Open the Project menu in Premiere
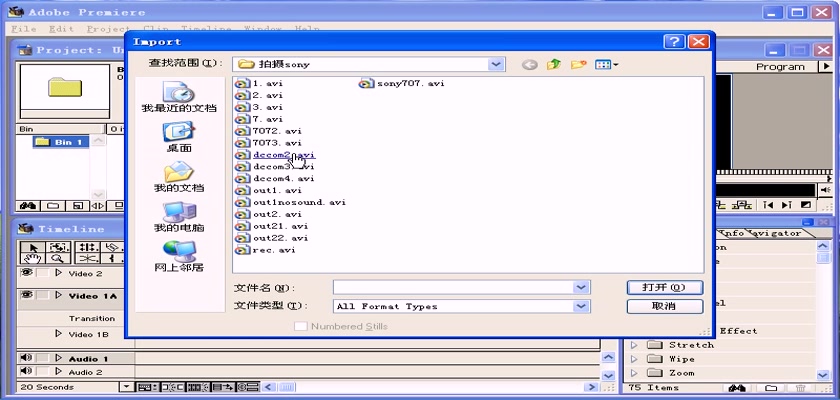Screen dimensions: 840x400 click(108, 29)
